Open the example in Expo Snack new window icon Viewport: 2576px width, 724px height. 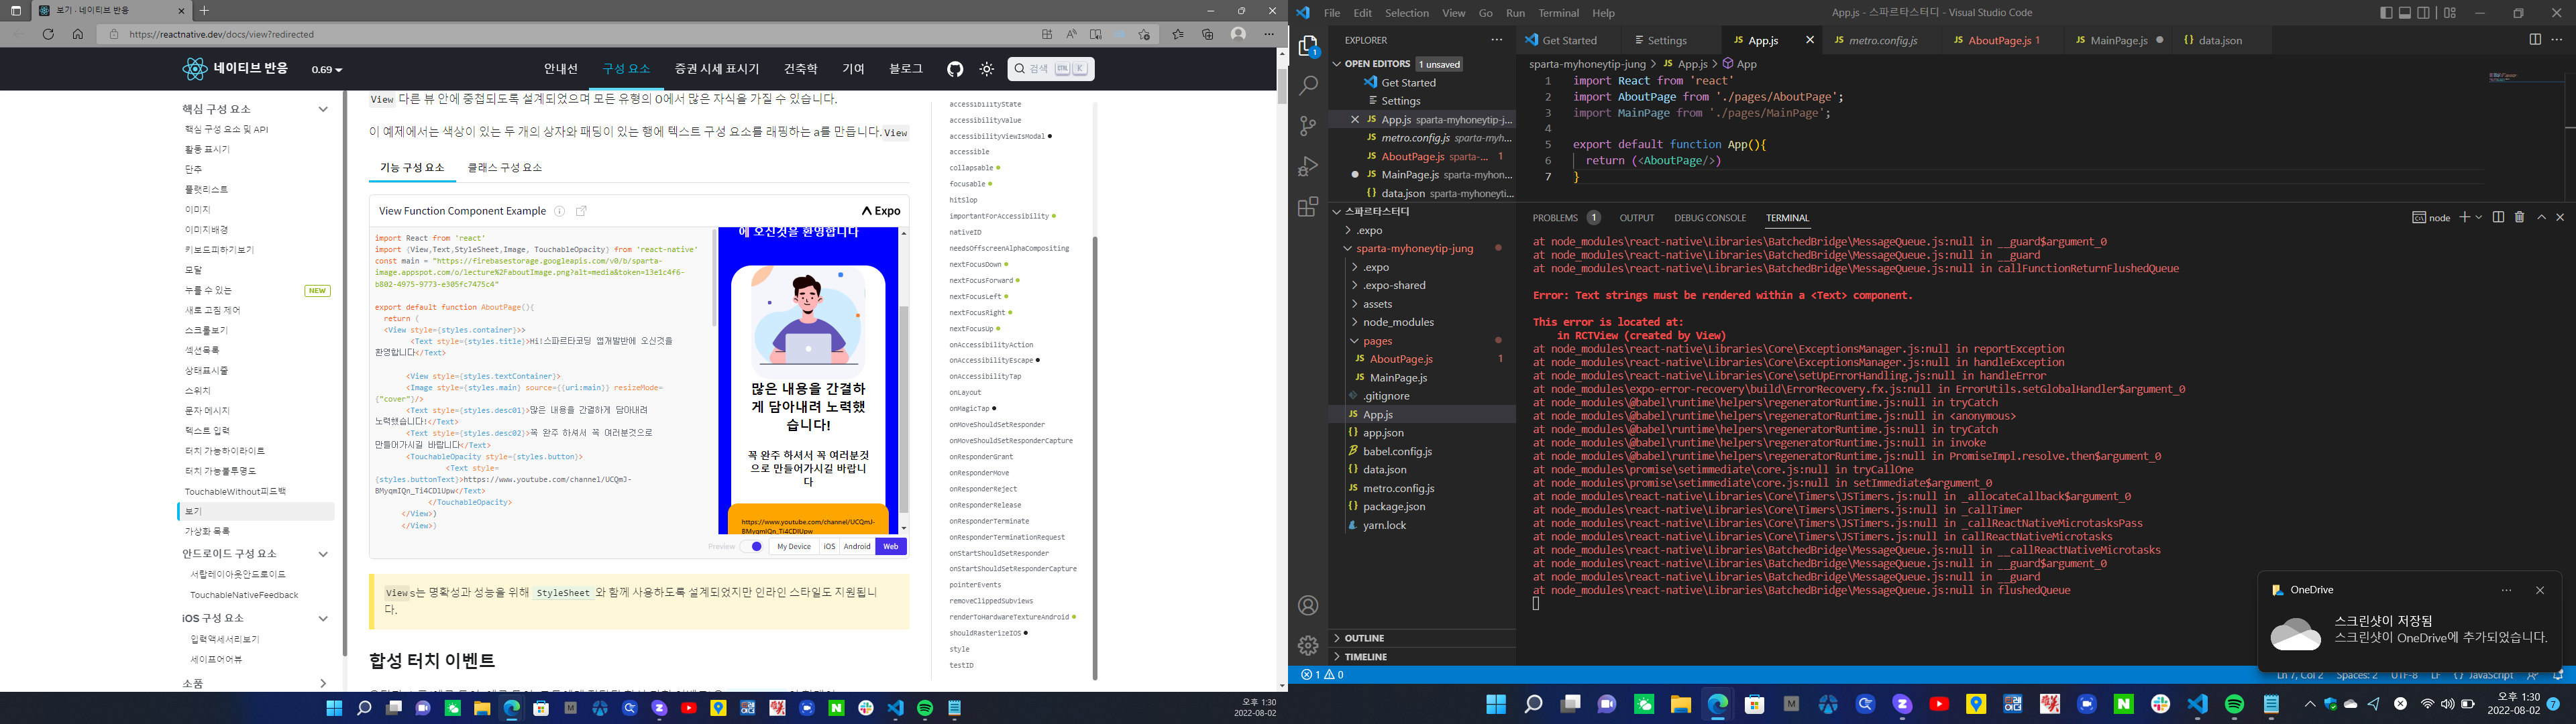point(581,211)
